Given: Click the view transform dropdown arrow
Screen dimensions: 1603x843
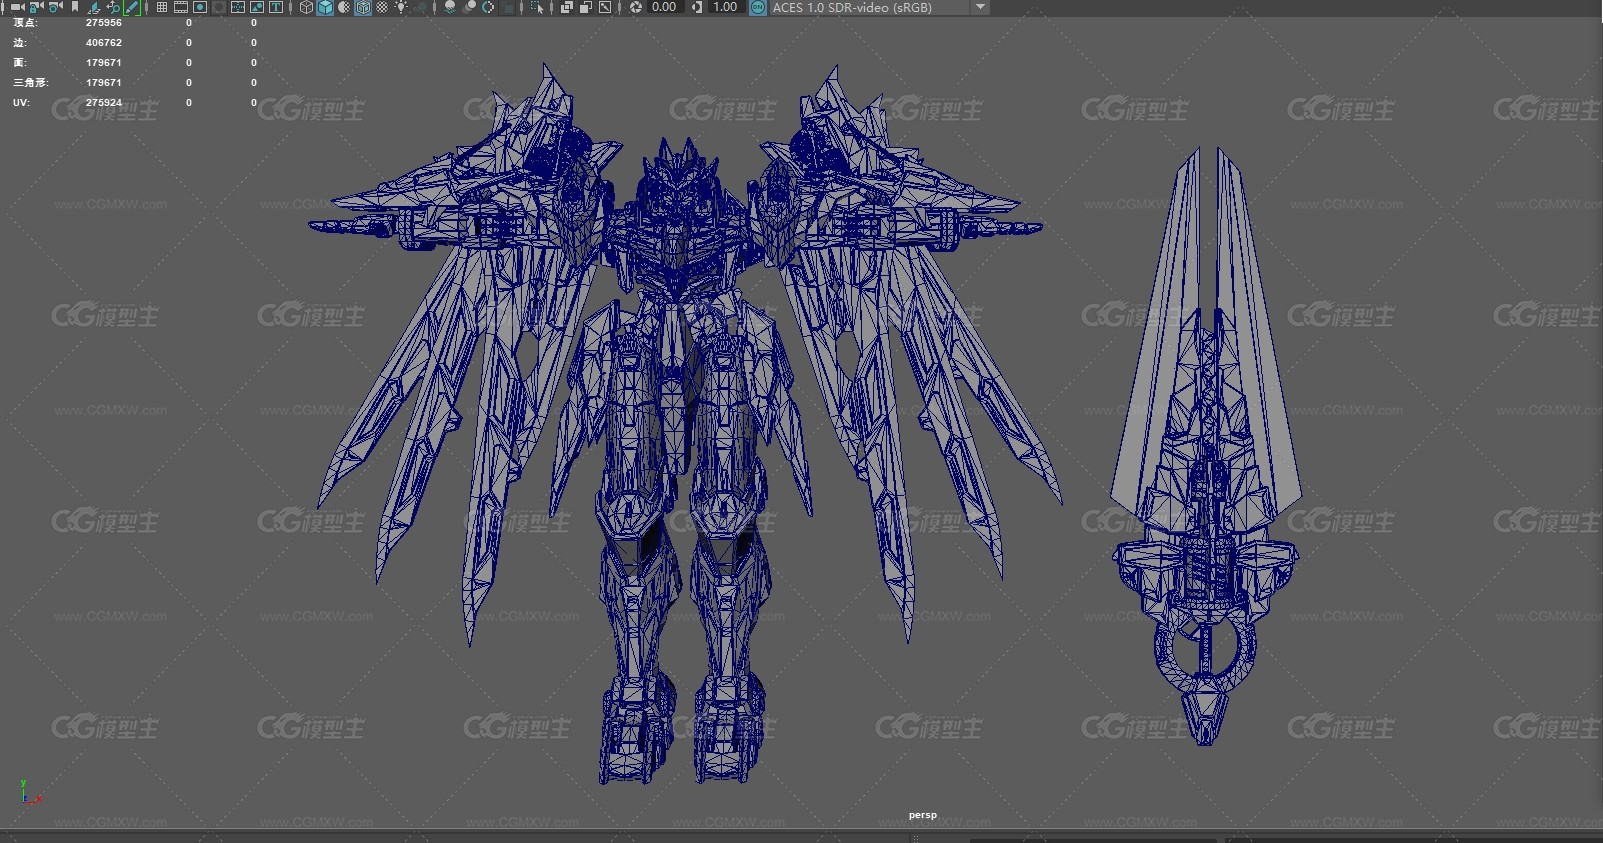Looking at the screenshot, I should 980,7.
